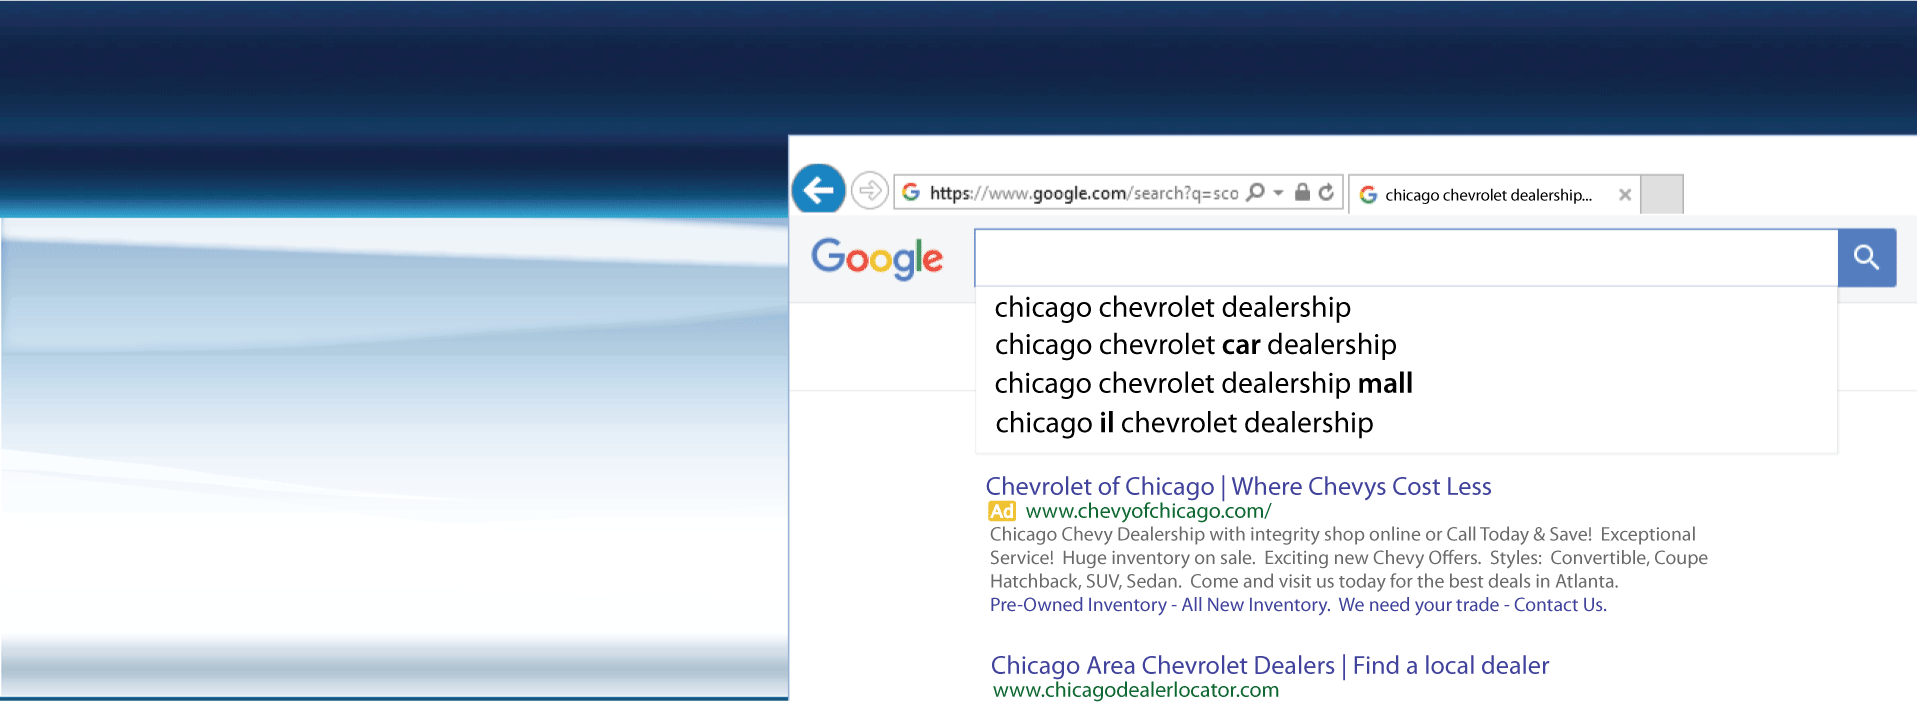Select suggestion 'chicago chevrolet dealership mall'
The width and height of the screenshot is (1918, 703).
pos(1203,384)
